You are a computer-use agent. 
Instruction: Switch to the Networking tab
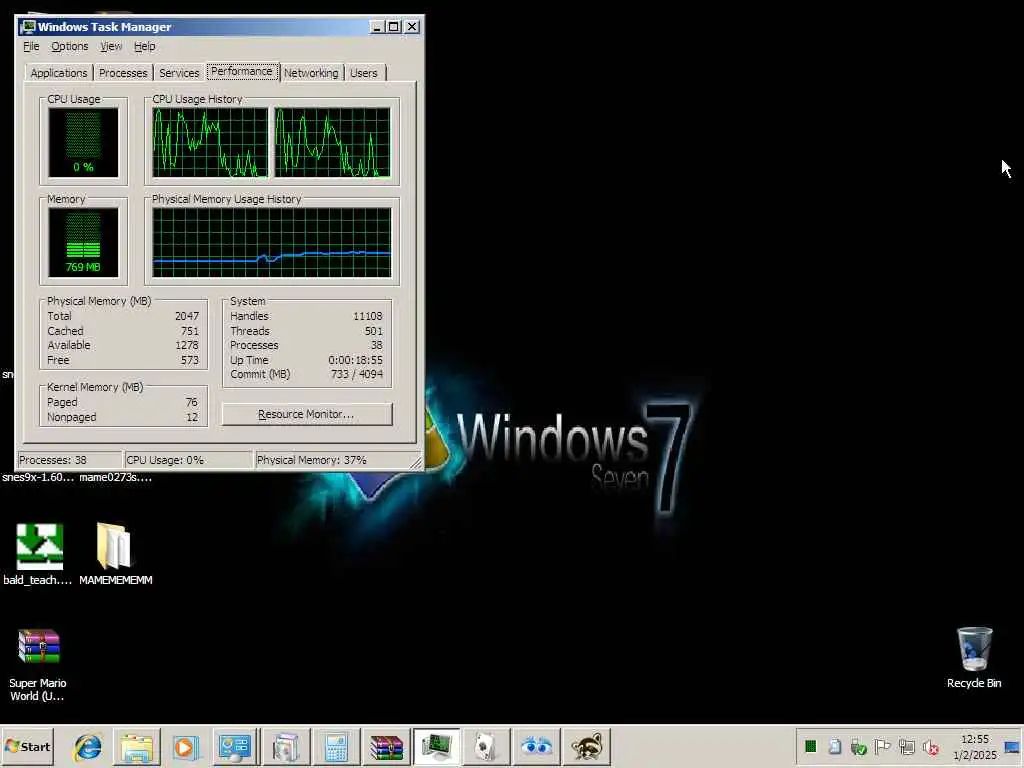(311, 73)
